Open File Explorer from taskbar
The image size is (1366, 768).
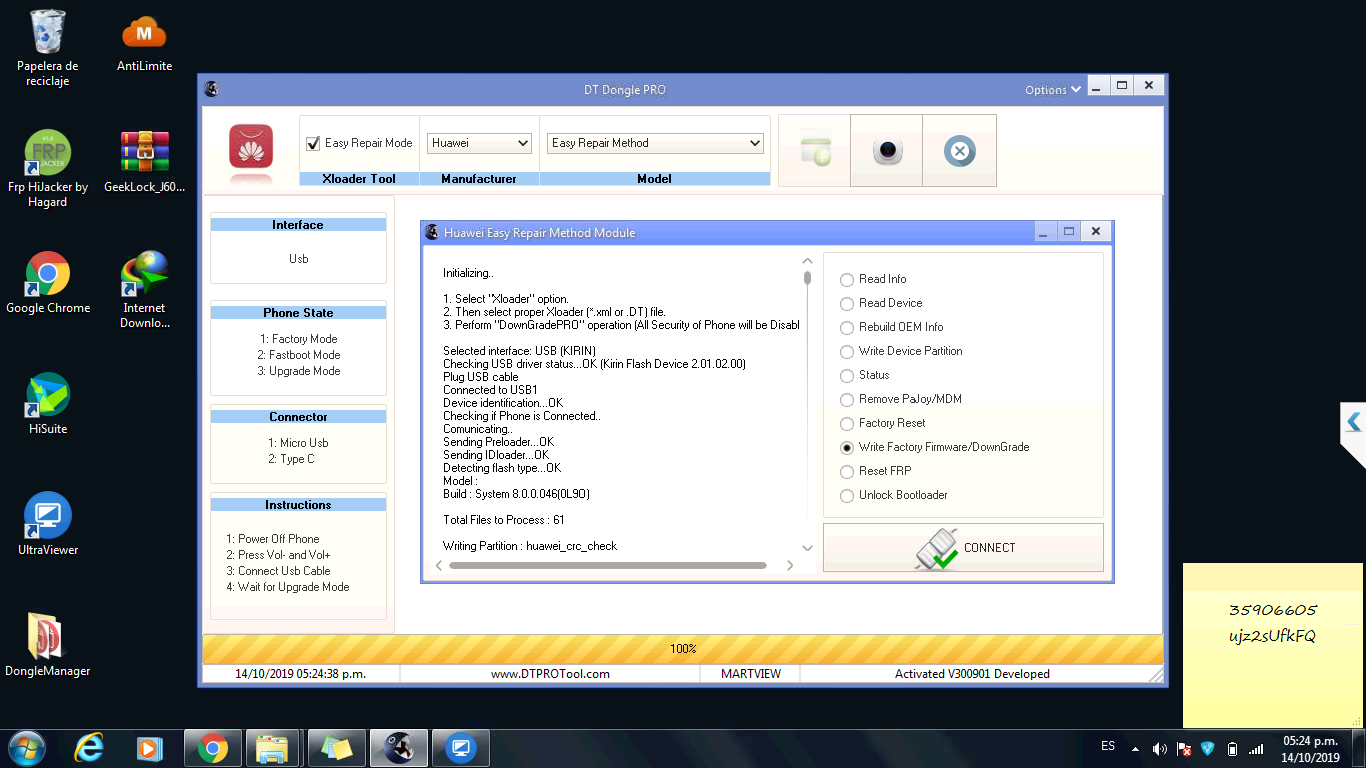pyautogui.click(x=272, y=747)
